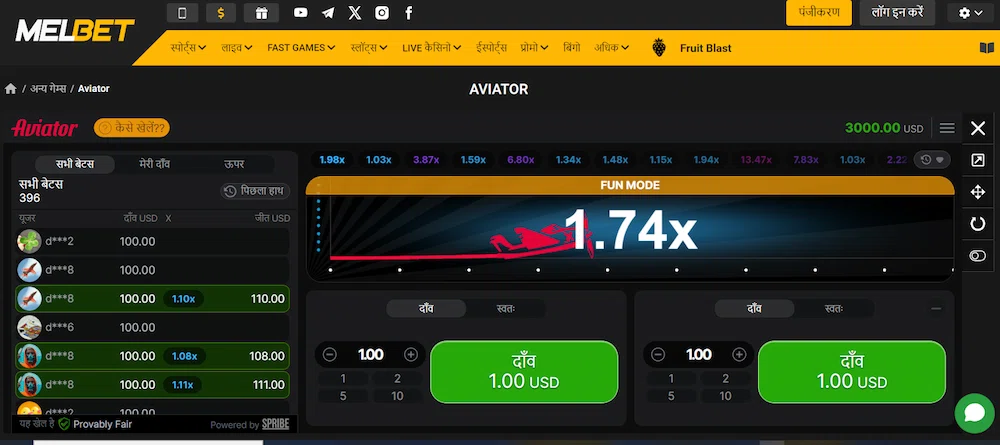Remove second bet panel with minus icon
This screenshot has height=445, width=1000.
point(936,309)
